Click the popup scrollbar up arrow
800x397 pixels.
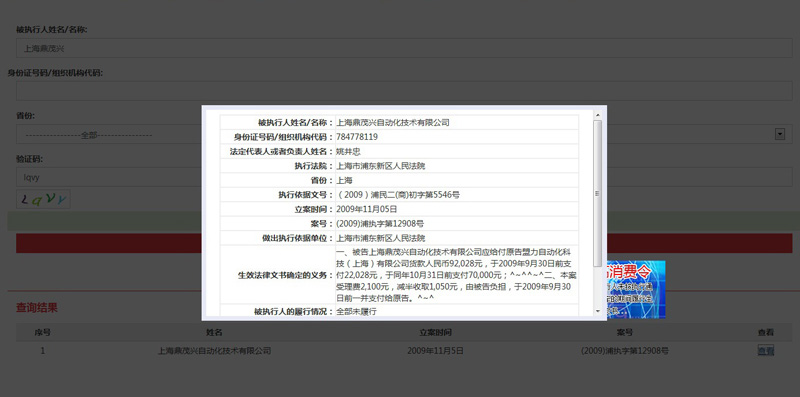pyautogui.click(x=597, y=114)
